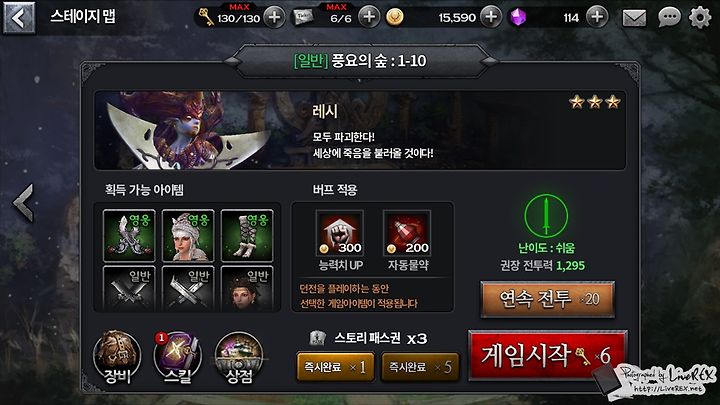This screenshot has width=720, height=405.
Task: Go to previous stage with left arrow
Action: (x=23, y=202)
